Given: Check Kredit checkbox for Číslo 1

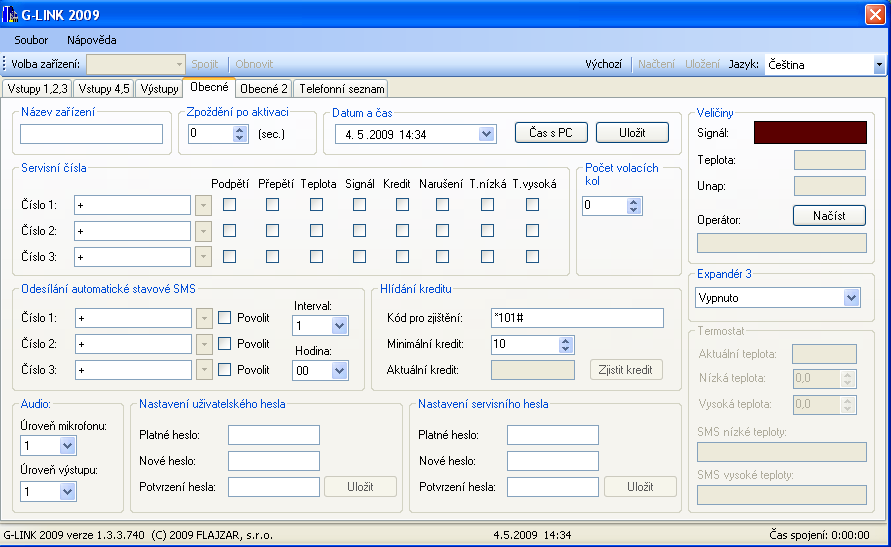Looking at the screenshot, I should pyautogui.click(x=402, y=204).
